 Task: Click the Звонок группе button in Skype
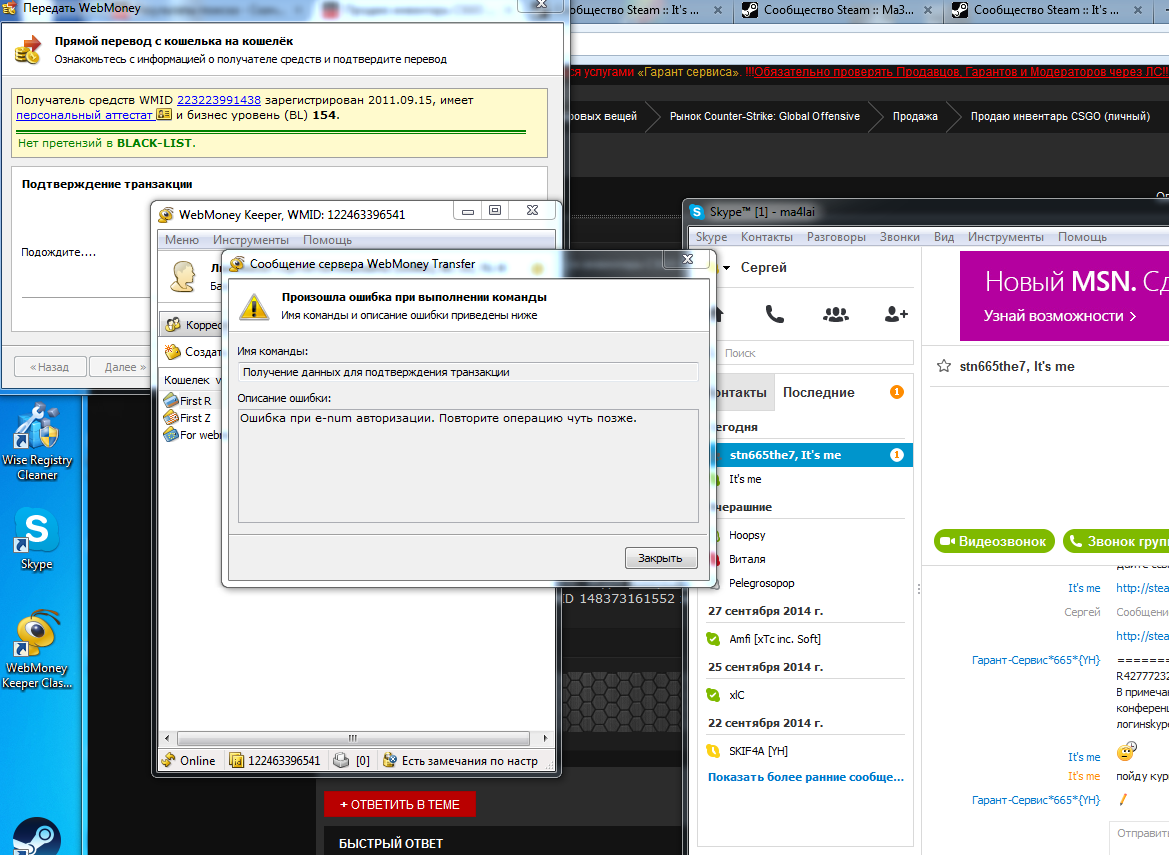[1116, 541]
